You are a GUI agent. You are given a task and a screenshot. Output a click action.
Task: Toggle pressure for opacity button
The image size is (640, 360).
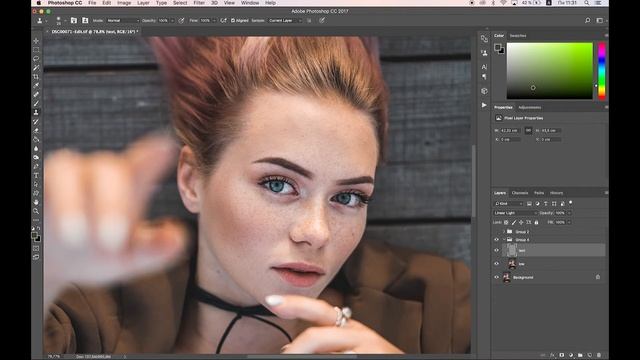pos(181,20)
